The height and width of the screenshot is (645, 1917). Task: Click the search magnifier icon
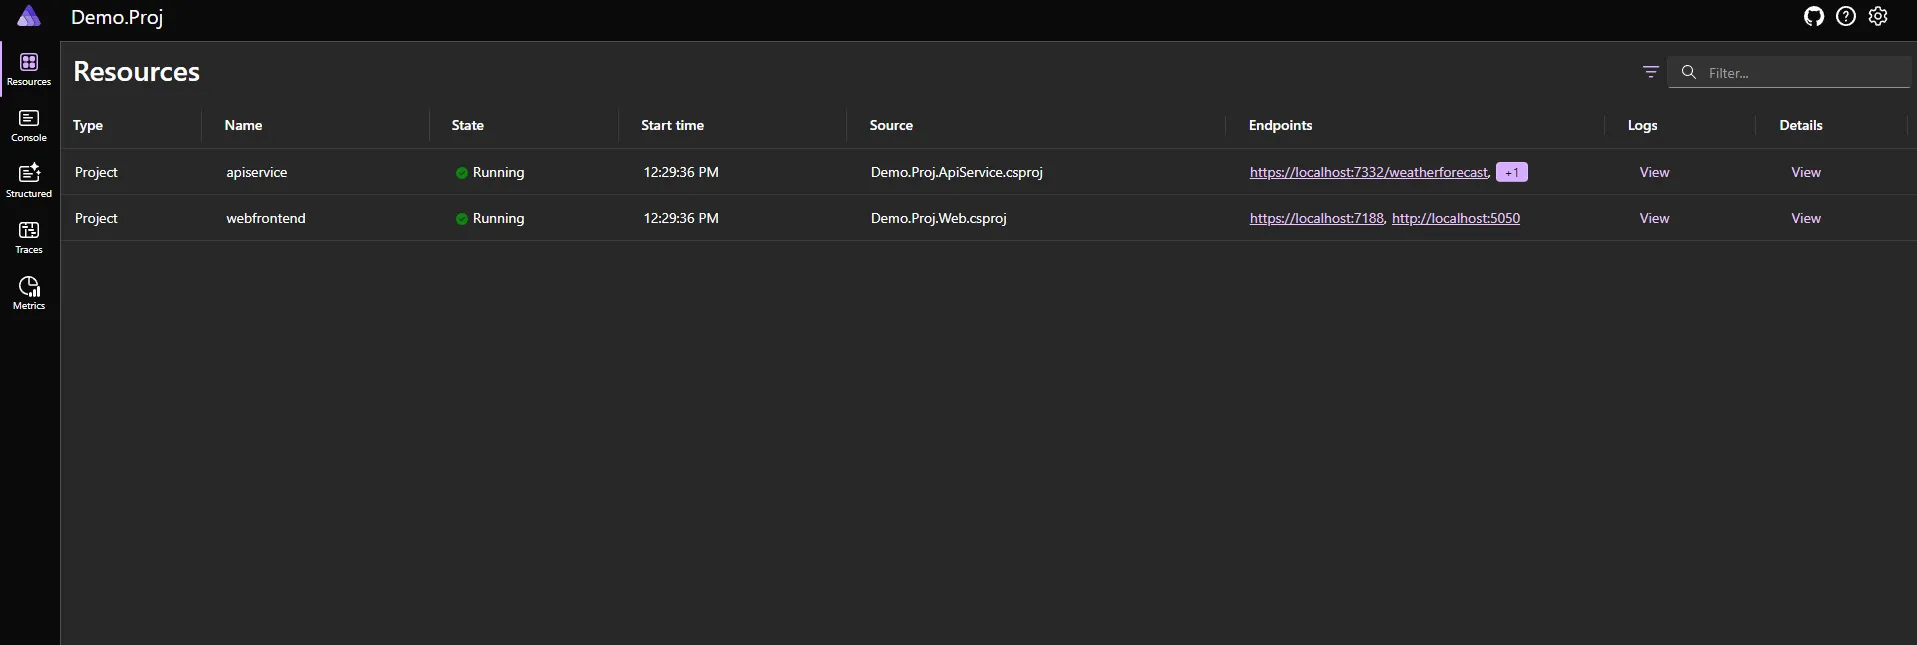tap(1689, 72)
